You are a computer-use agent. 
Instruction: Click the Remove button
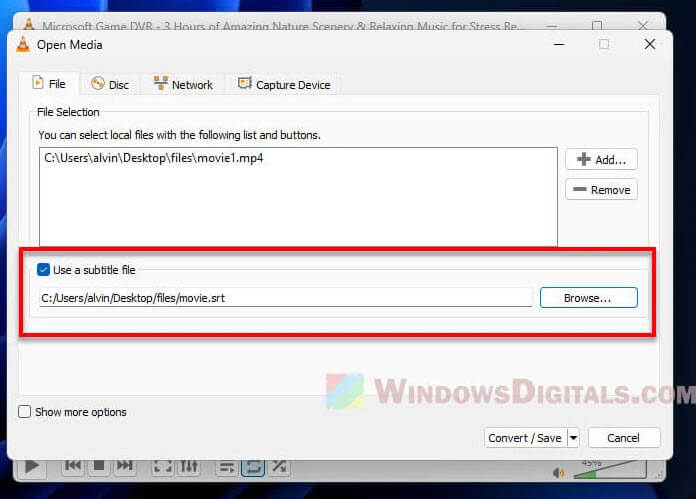click(601, 190)
